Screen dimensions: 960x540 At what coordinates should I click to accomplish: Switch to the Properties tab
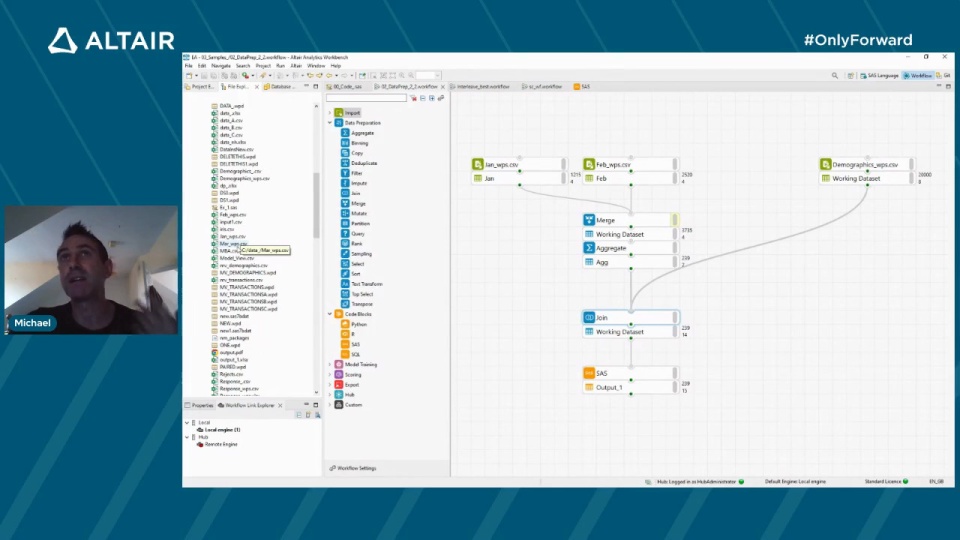pyautogui.click(x=199, y=405)
